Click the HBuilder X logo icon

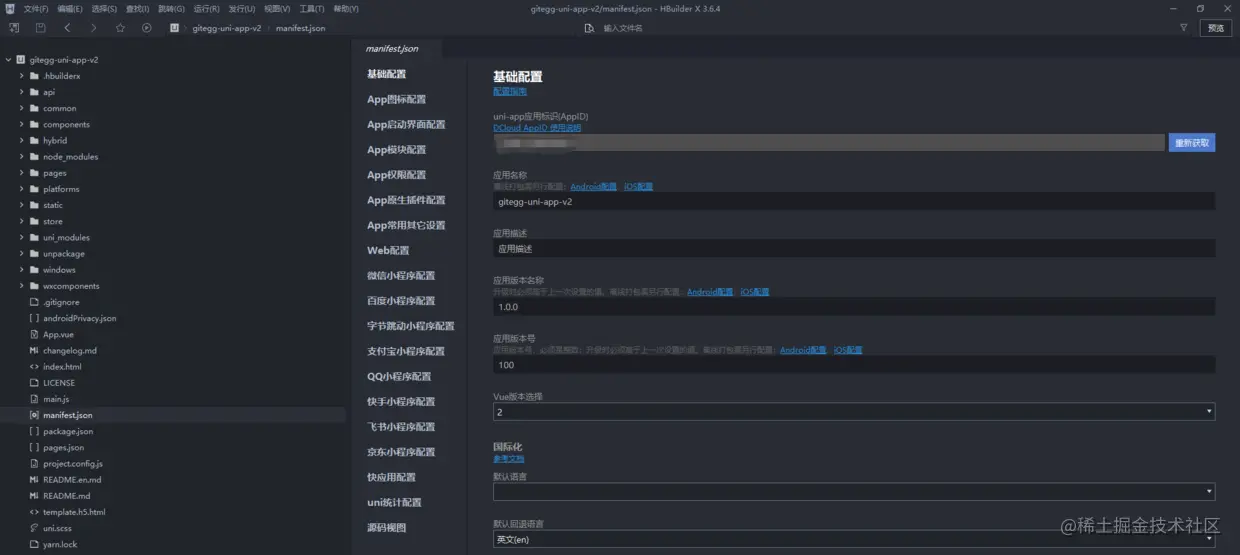(9, 8)
